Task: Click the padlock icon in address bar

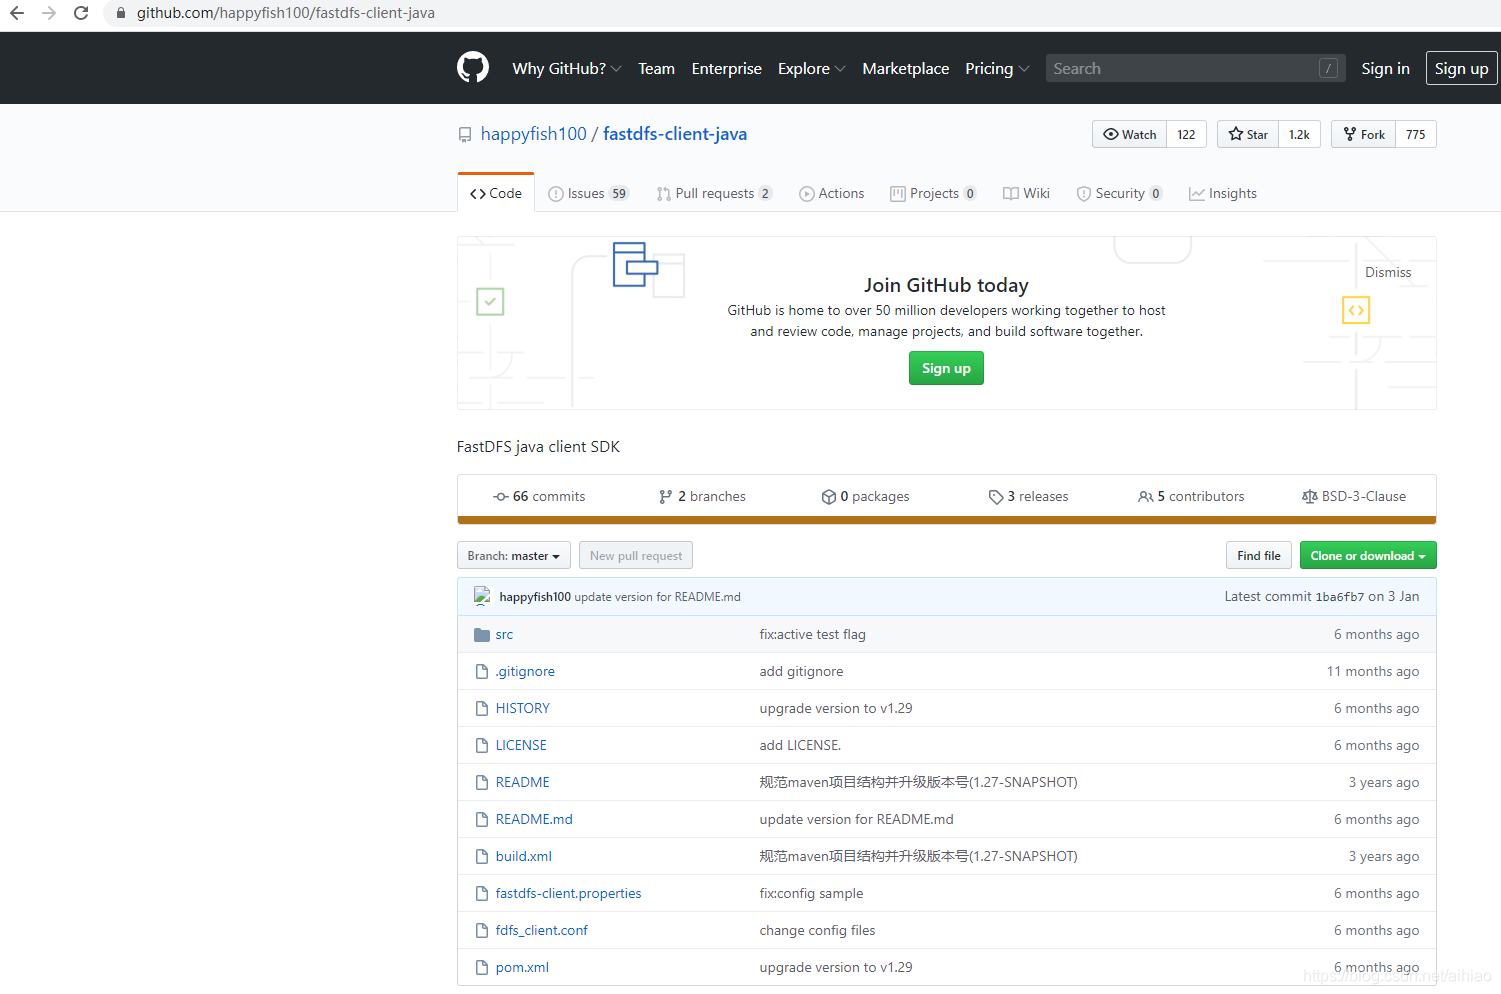Action: point(121,13)
